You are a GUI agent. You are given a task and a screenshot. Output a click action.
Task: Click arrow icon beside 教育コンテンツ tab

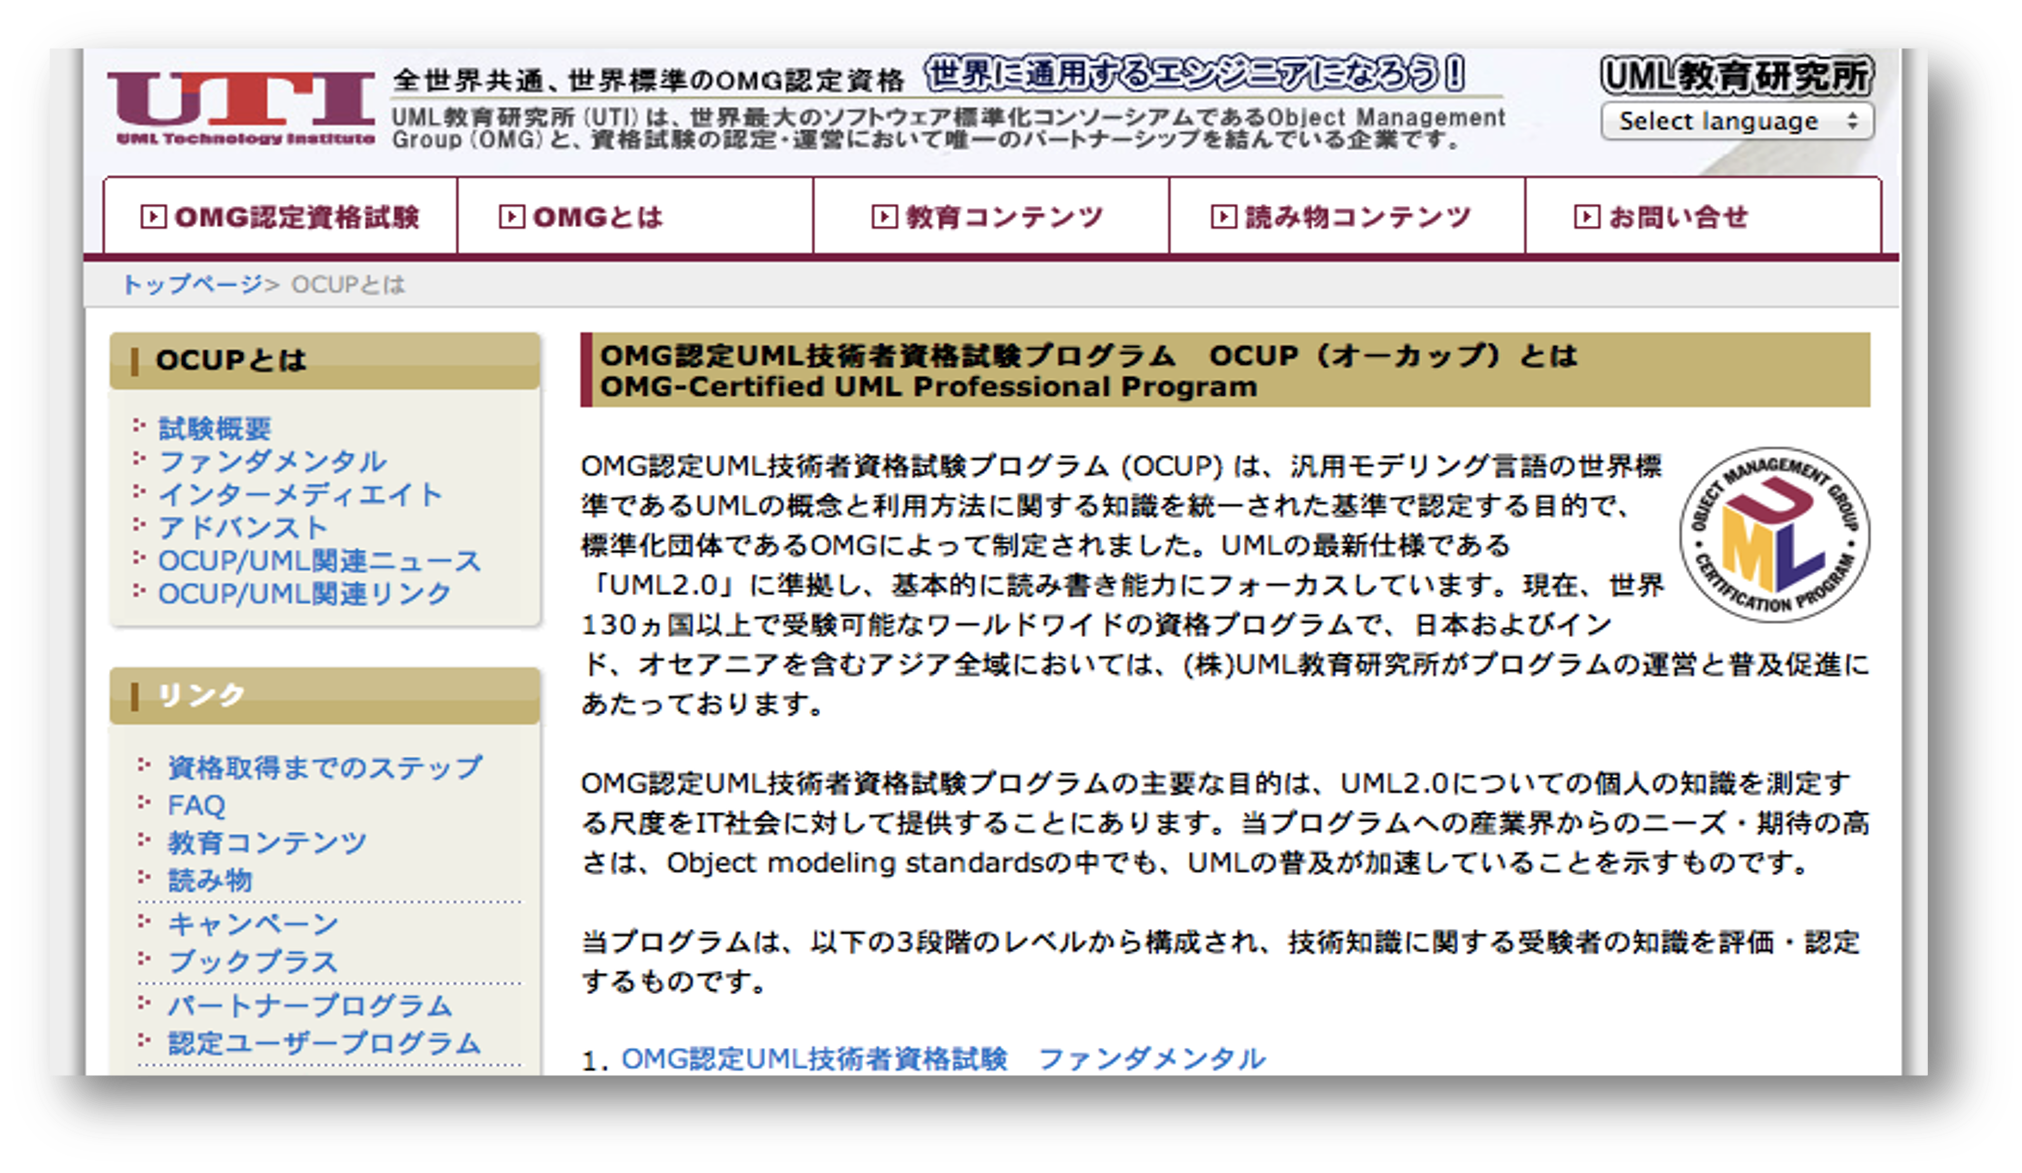884,217
